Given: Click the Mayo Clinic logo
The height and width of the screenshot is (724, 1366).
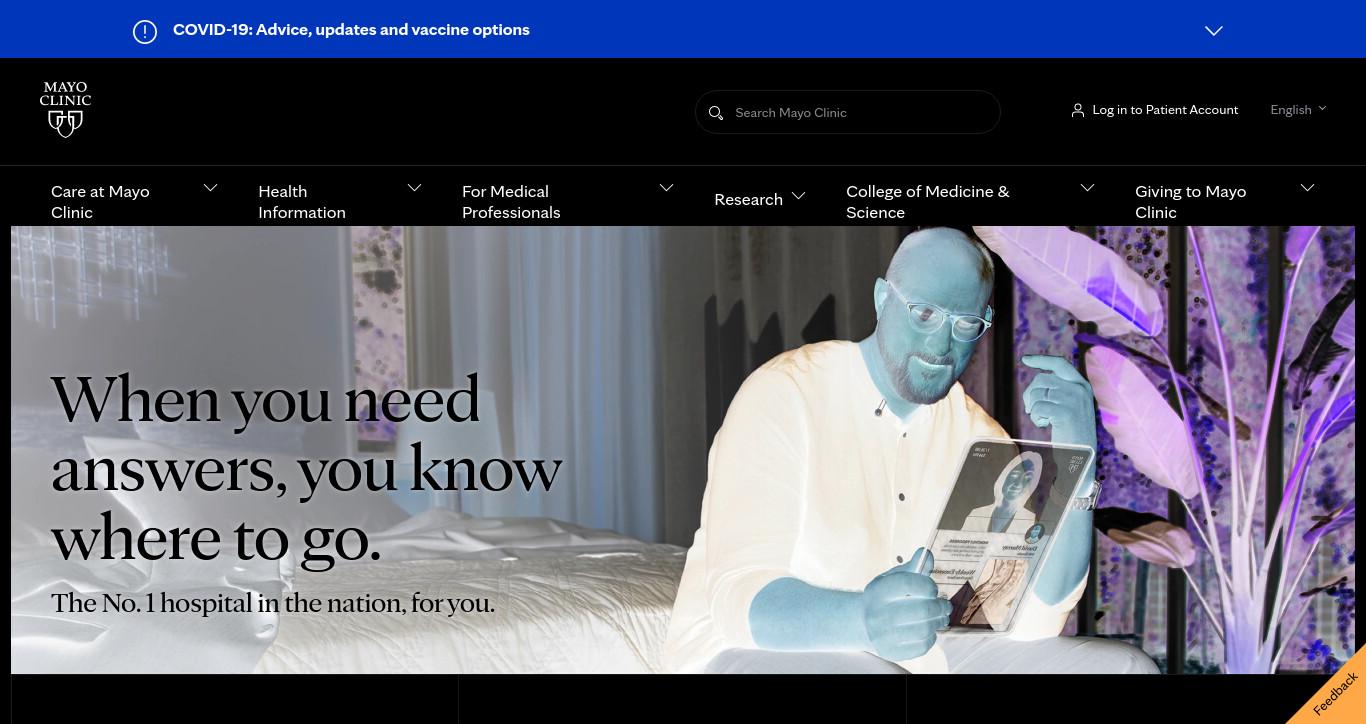Looking at the screenshot, I should (65, 109).
